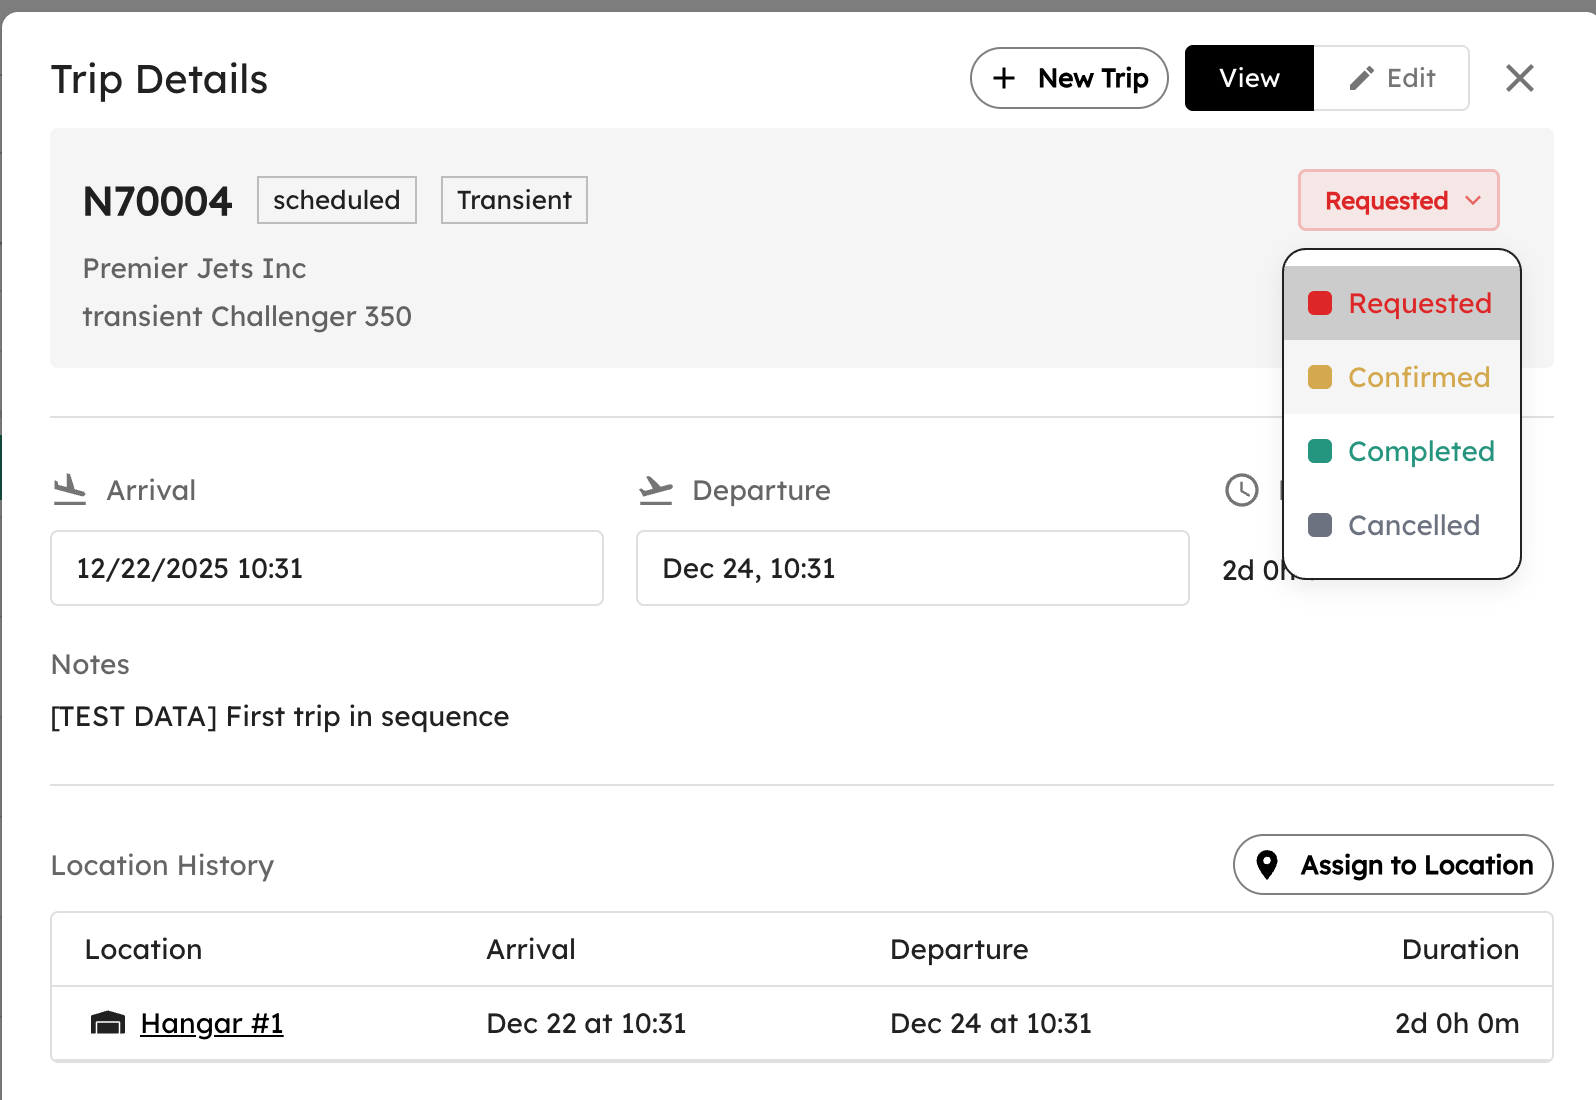Click the arrival plane landing icon

tap(70, 490)
